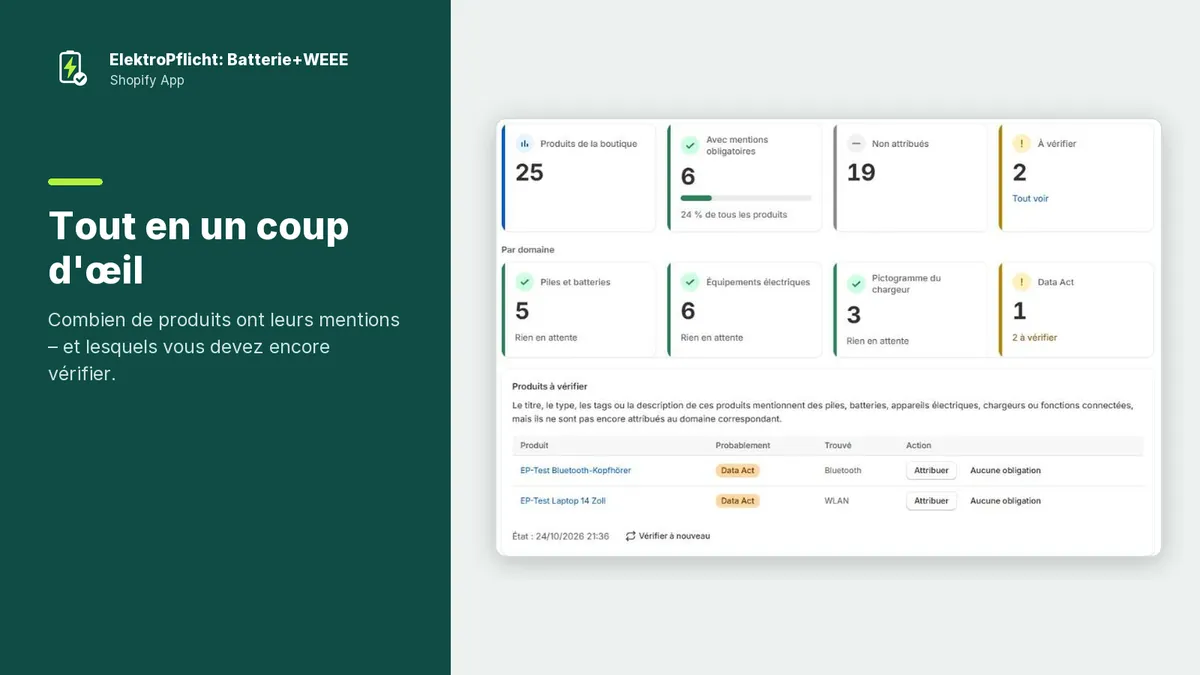1200x675 pixels.
Task: Choose Aucune obligation for Laptop 14 Zoll row
Action: tap(1005, 501)
